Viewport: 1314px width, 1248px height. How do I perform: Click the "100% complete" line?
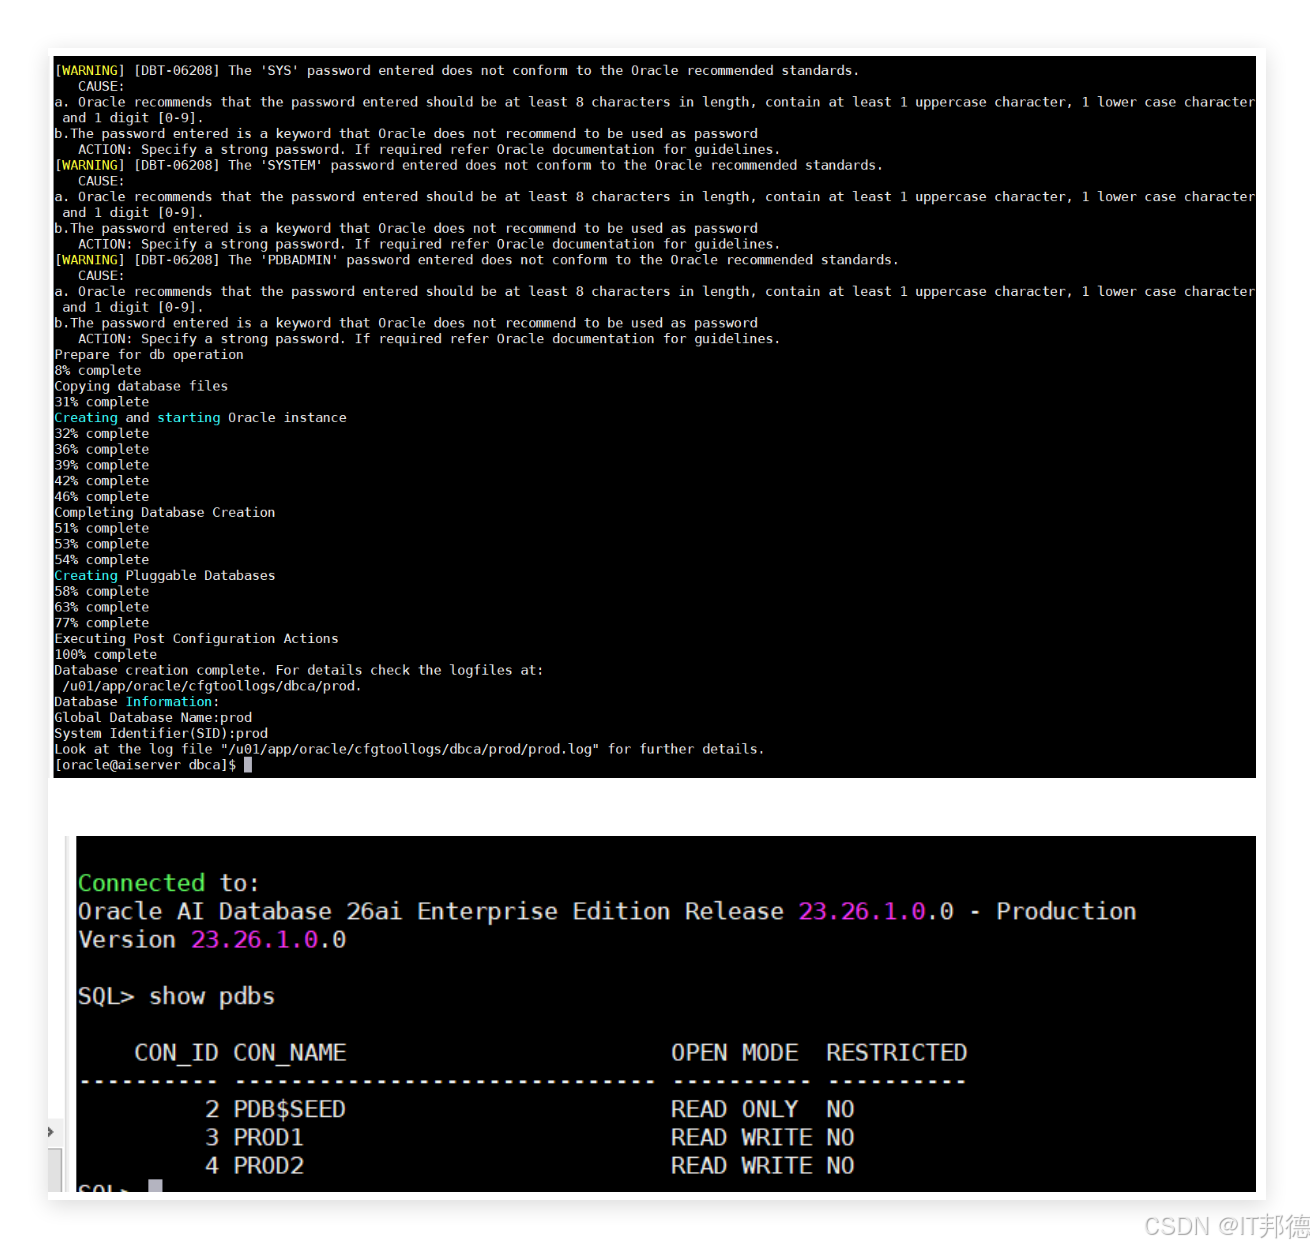106,655
